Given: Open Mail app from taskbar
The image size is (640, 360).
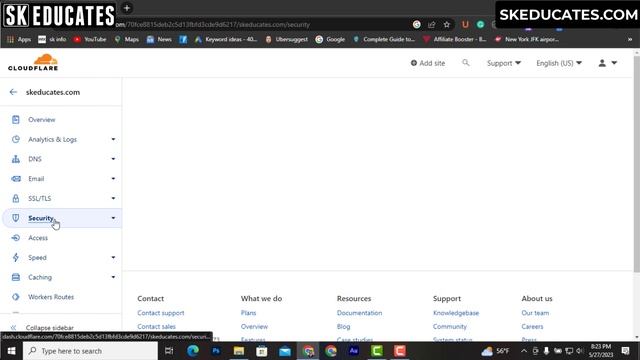Looking at the screenshot, I should pyautogui.click(x=285, y=351).
